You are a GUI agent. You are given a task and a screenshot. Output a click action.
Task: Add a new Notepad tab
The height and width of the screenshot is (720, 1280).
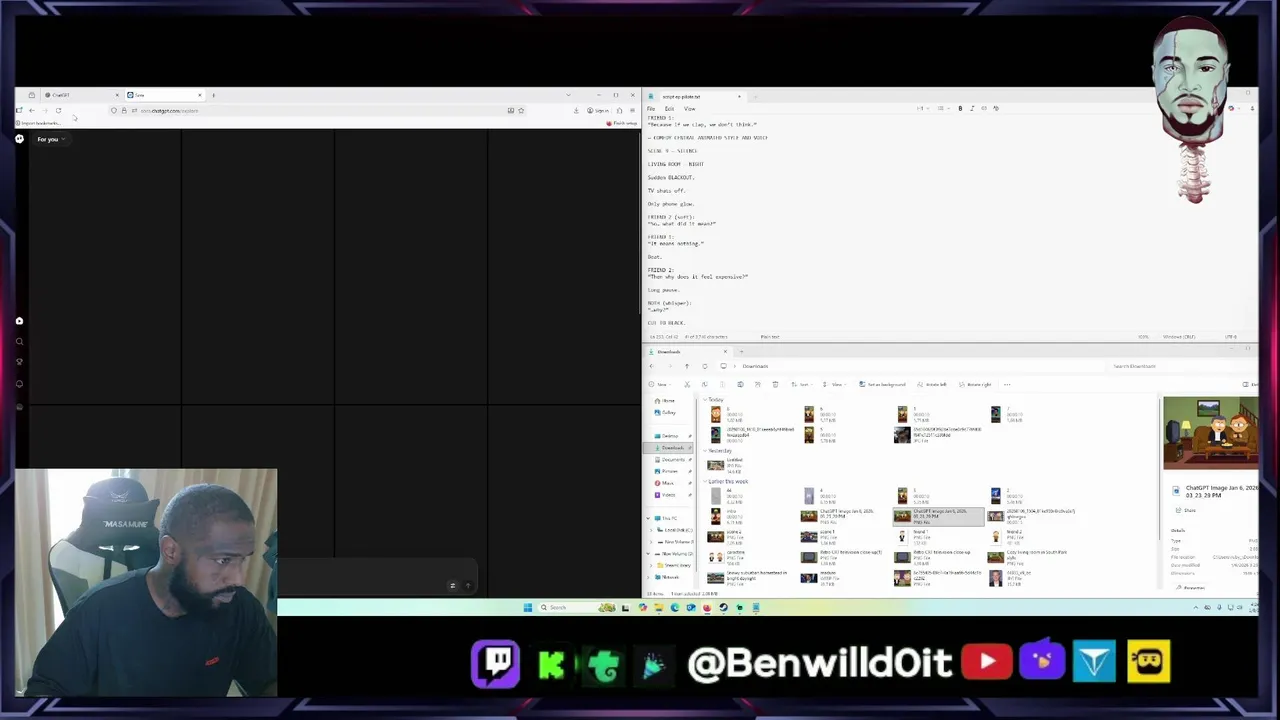click(x=755, y=96)
